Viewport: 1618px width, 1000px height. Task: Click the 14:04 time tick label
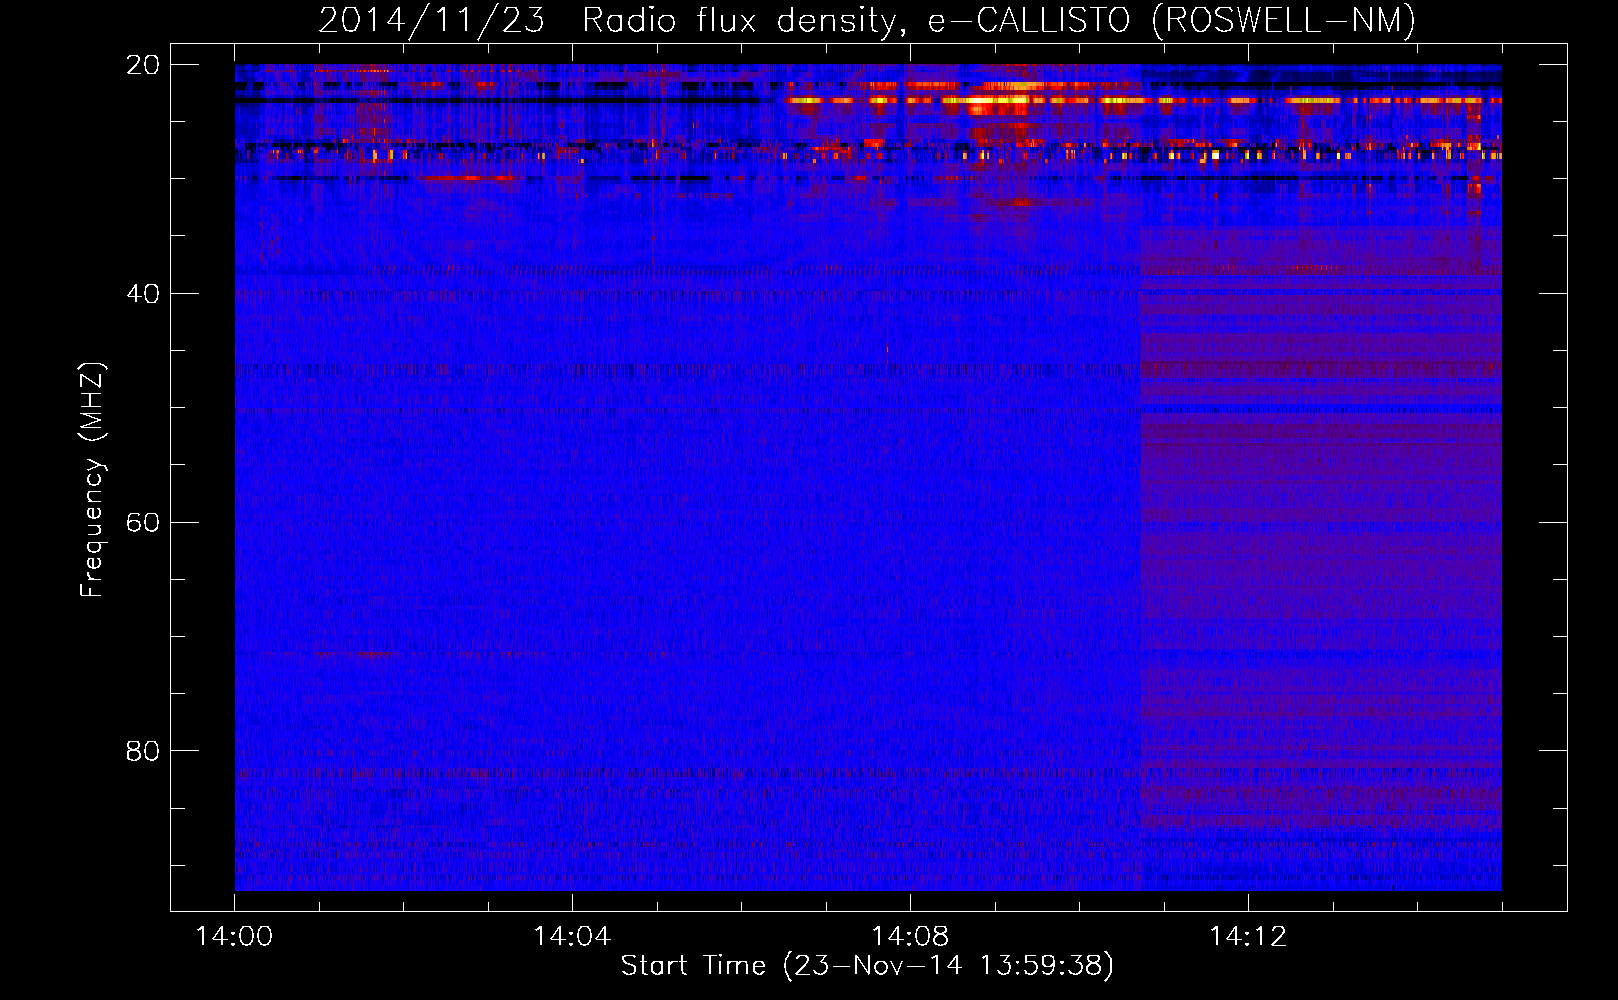572,937
